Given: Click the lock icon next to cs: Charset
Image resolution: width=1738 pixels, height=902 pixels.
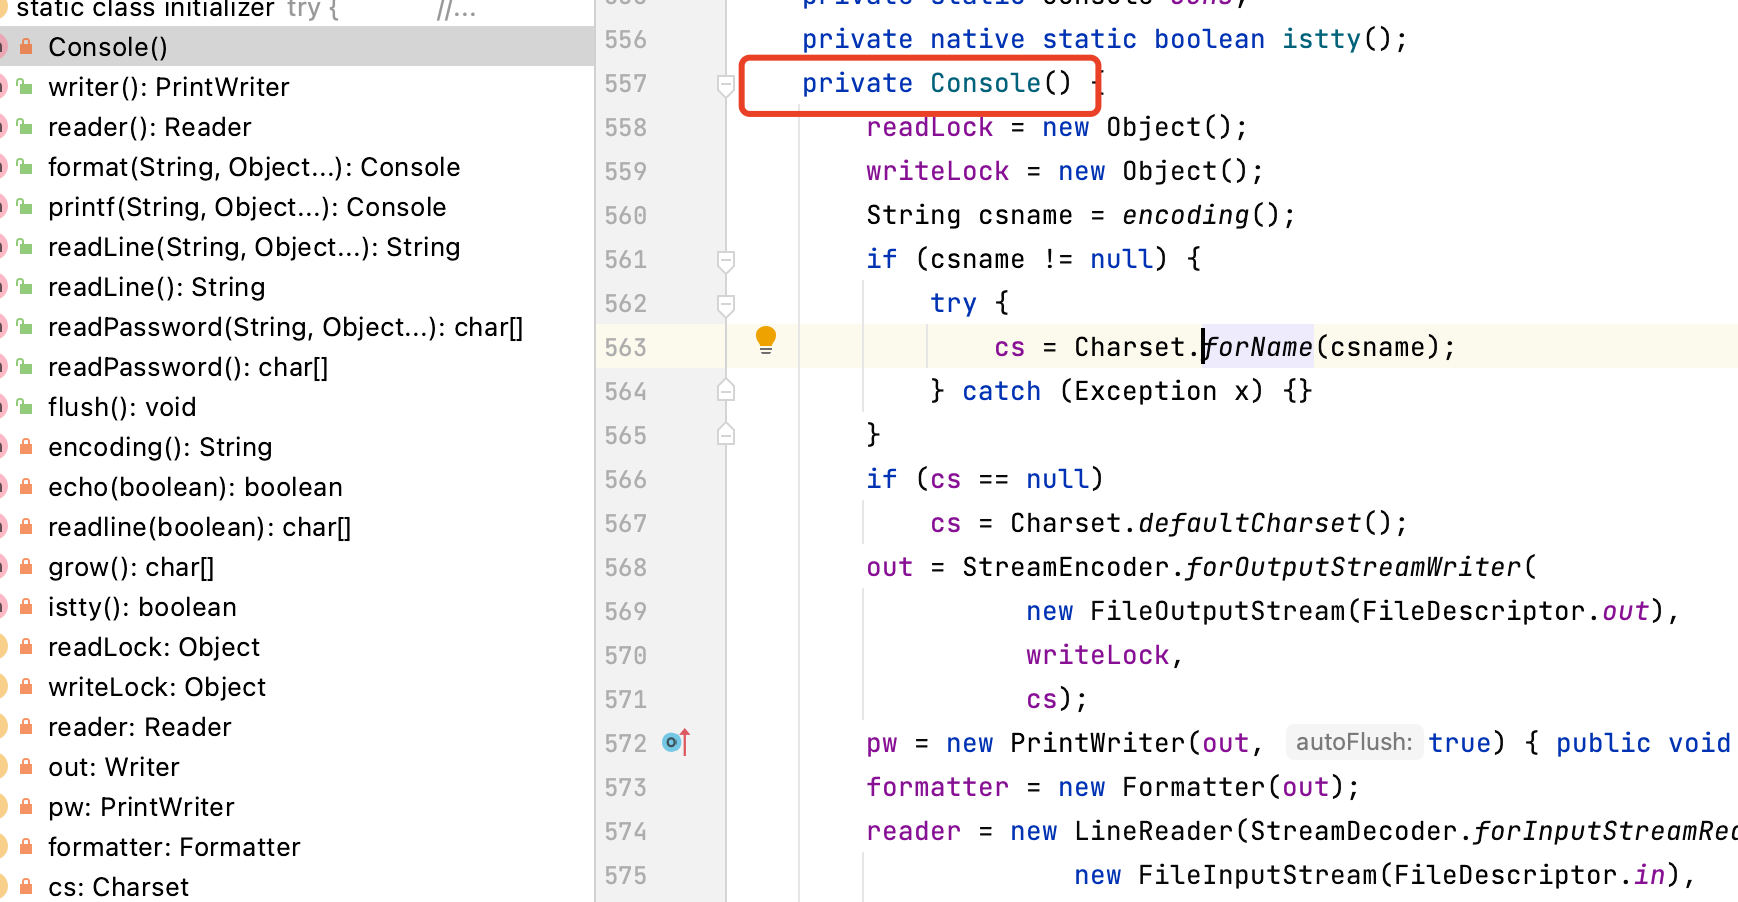Looking at the screenshot, I should point(26,887).
